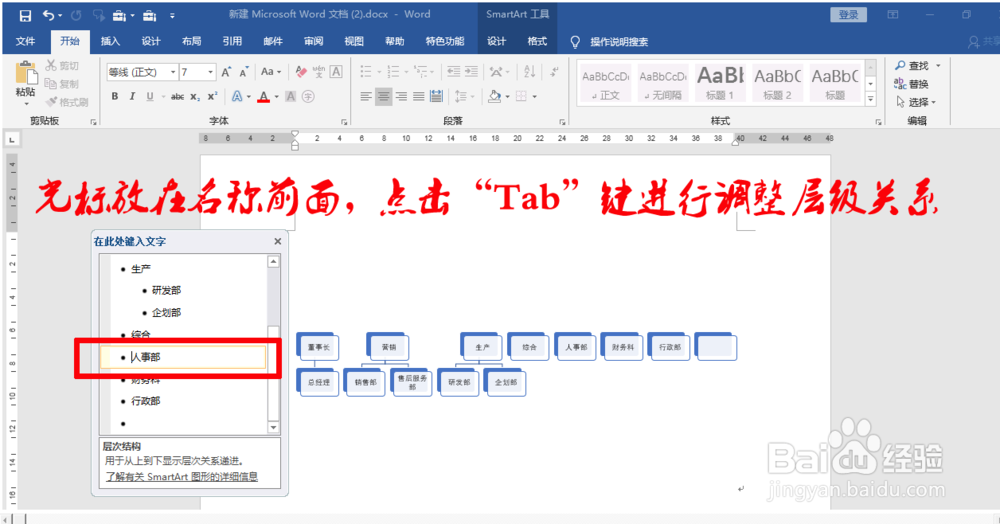Click the bullets list icon
Screen dimensions: 1000x524
[366, 71]
